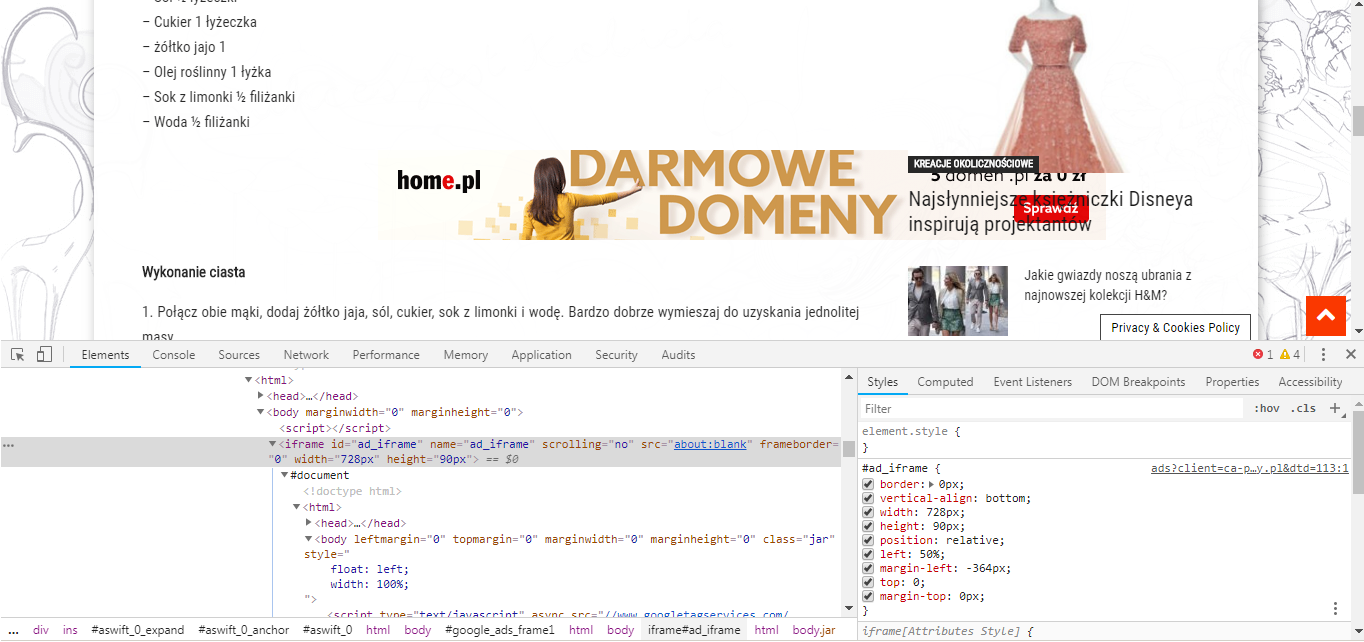The height and width of the screenshot is (642, 1364).
Task: Open the three-dot menu in Styles pane
Action: (x=1335, y=608)
